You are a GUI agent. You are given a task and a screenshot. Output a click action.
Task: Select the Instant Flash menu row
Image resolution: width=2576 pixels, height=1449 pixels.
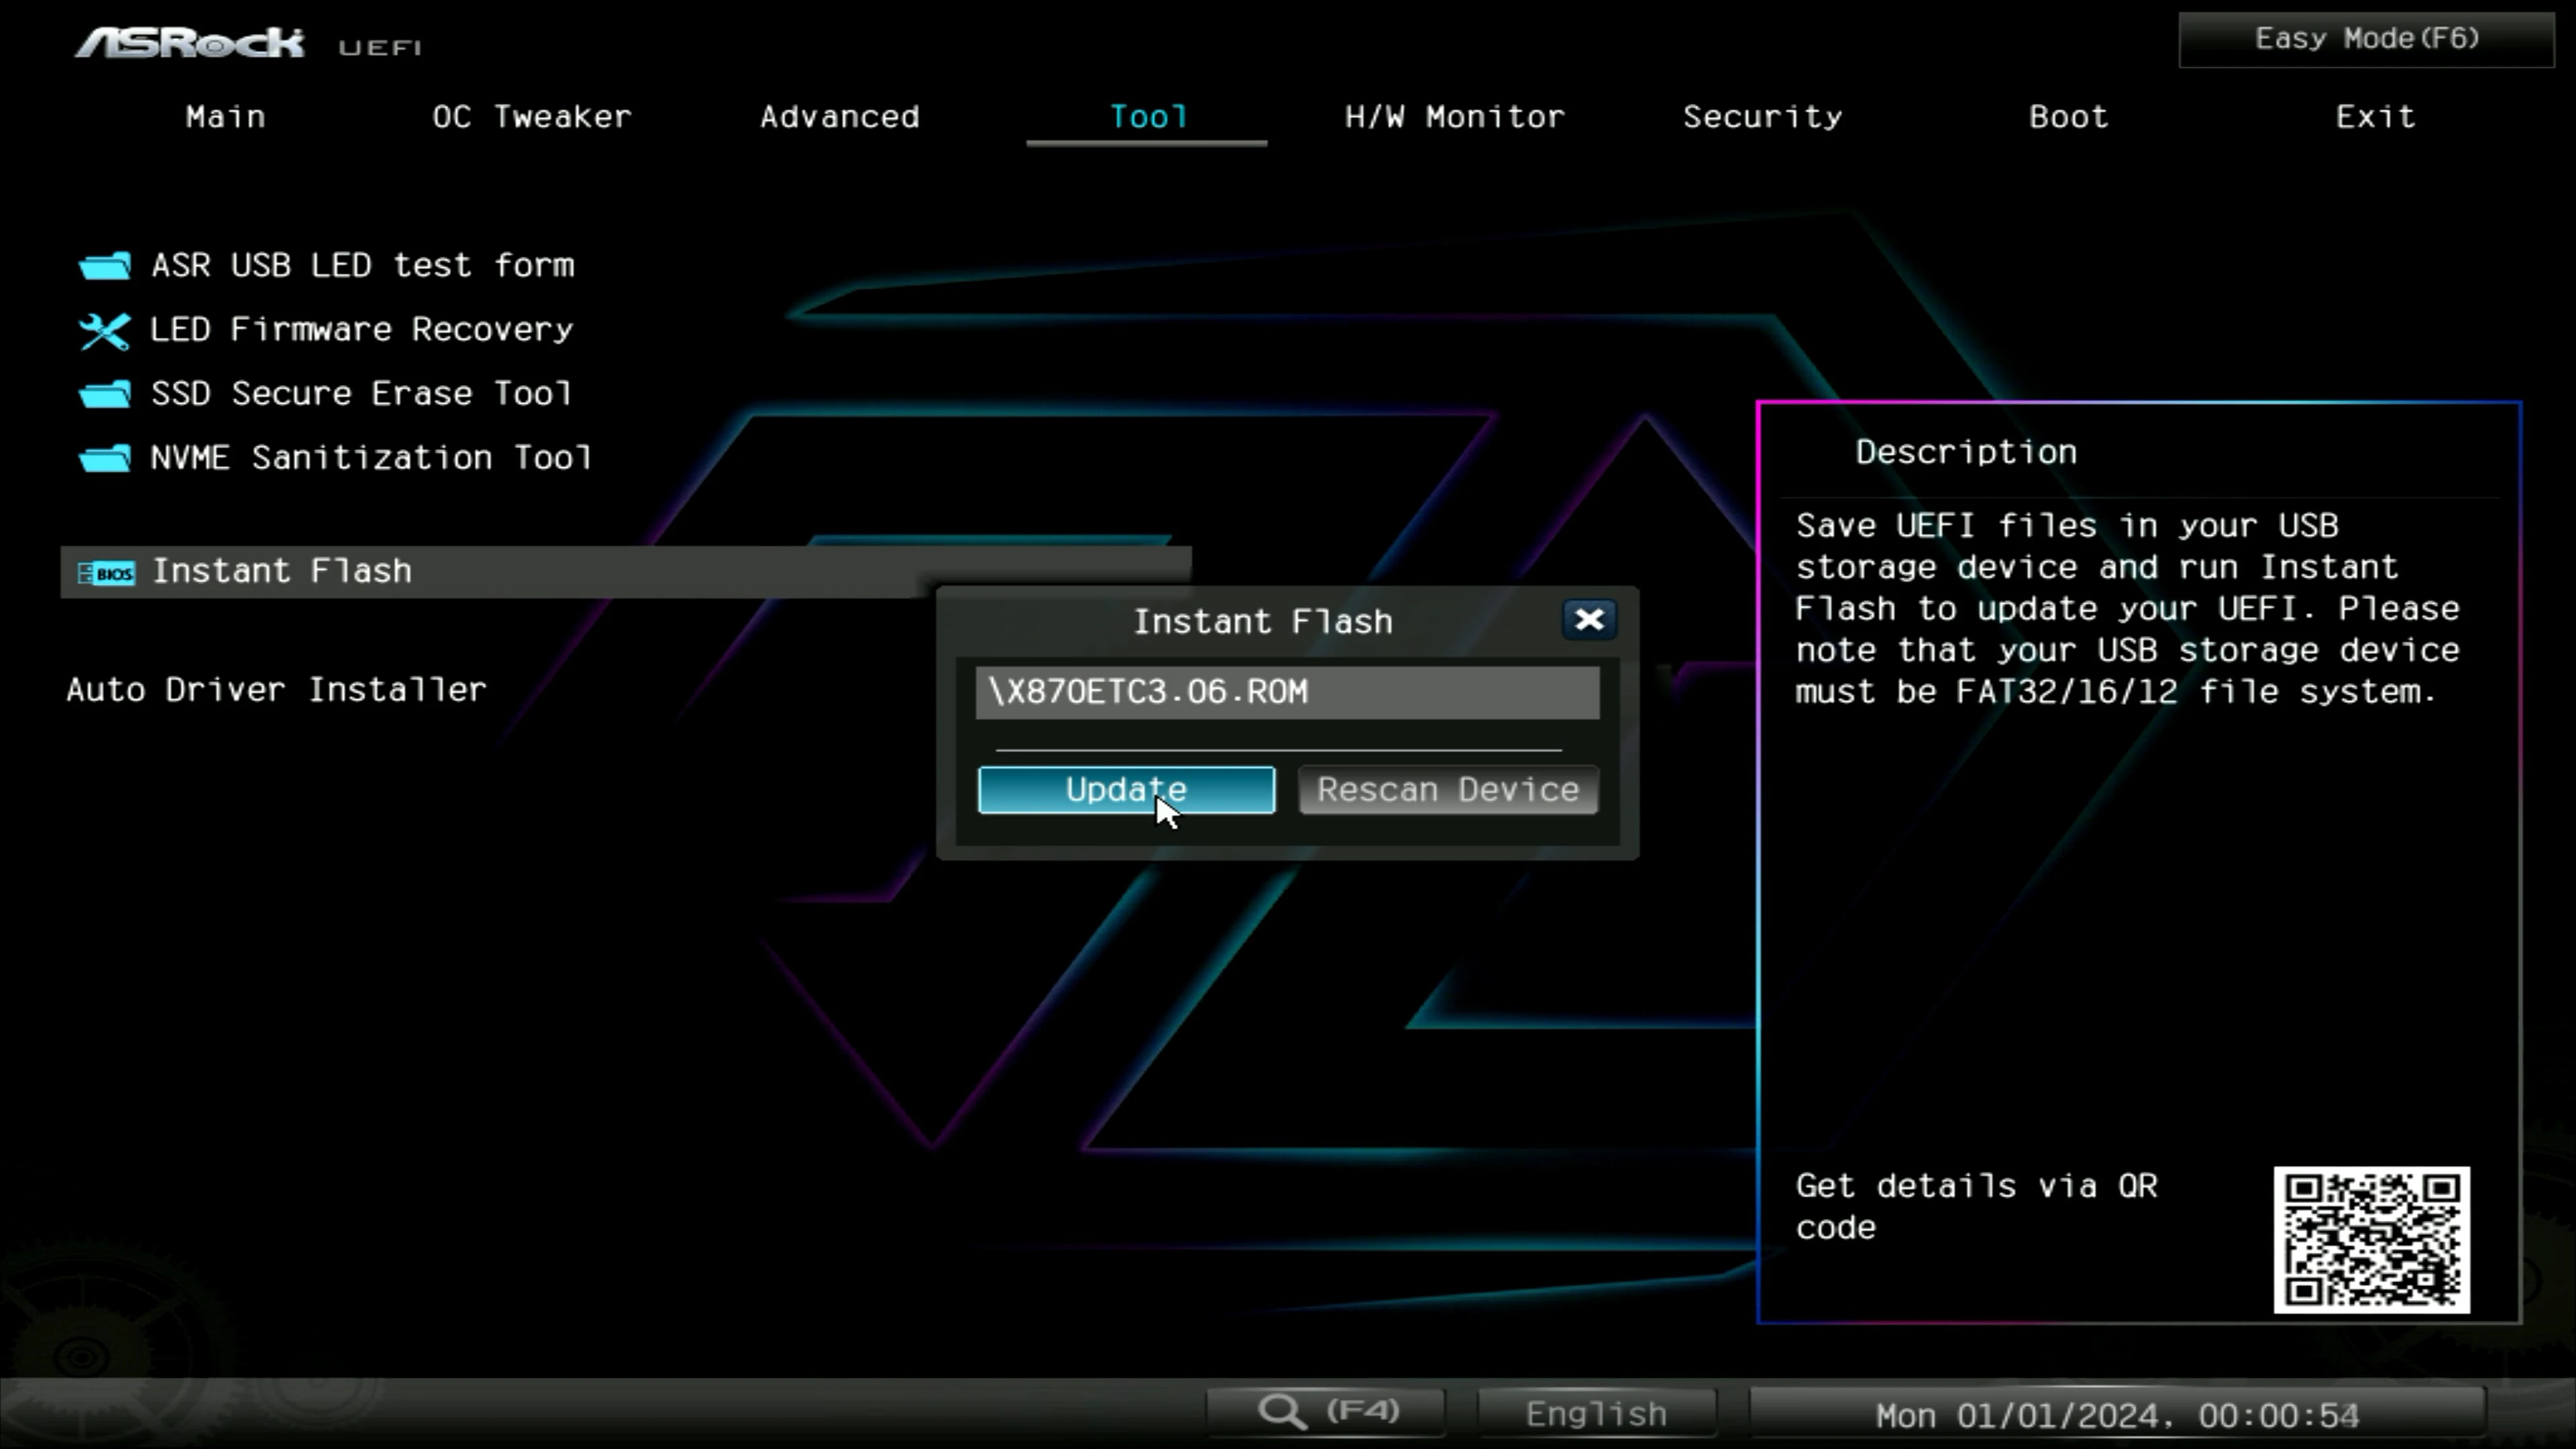pos(626,572)
